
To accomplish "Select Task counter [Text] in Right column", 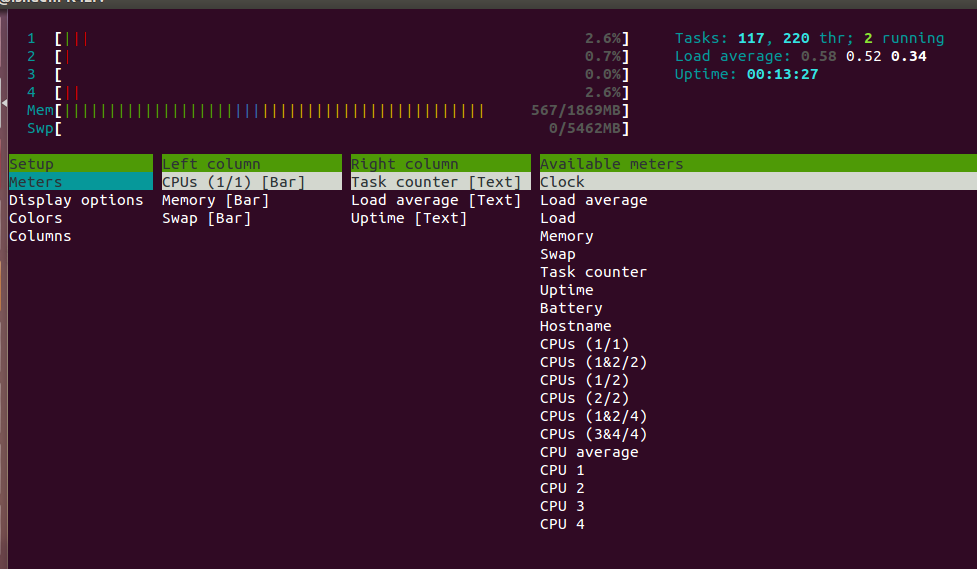I will click(441, 181).
